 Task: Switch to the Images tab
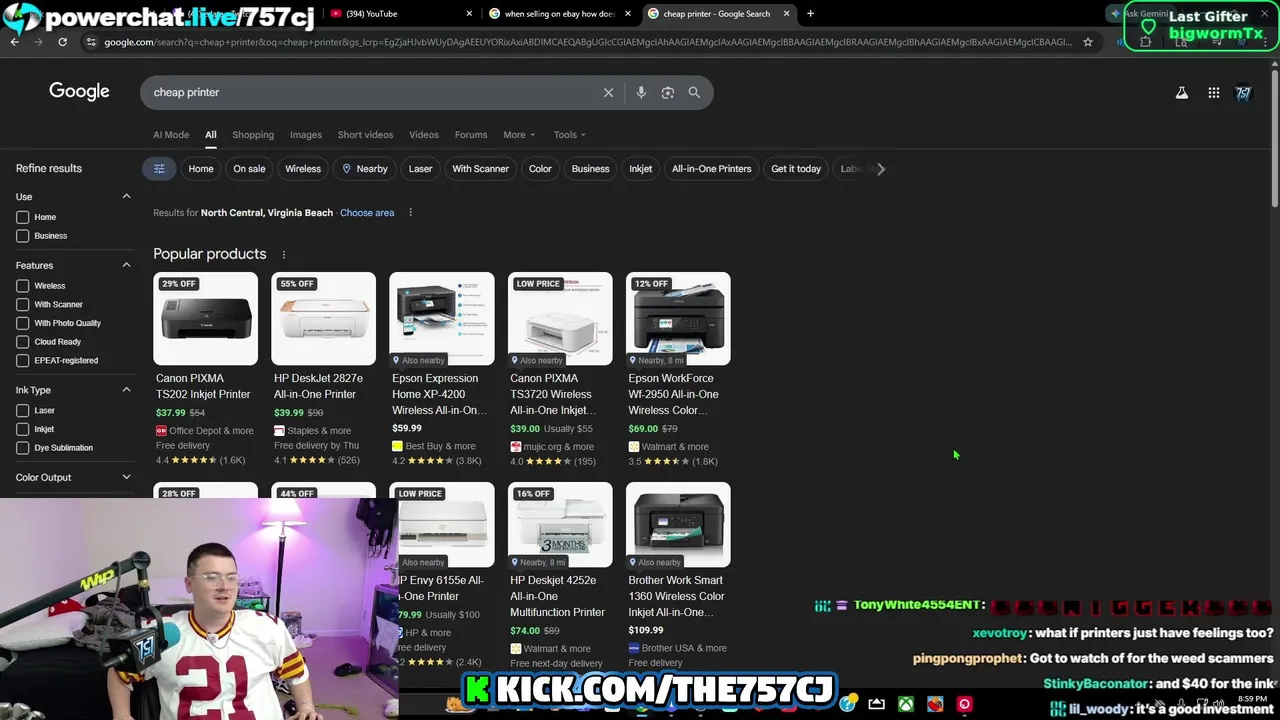[306, 135]
